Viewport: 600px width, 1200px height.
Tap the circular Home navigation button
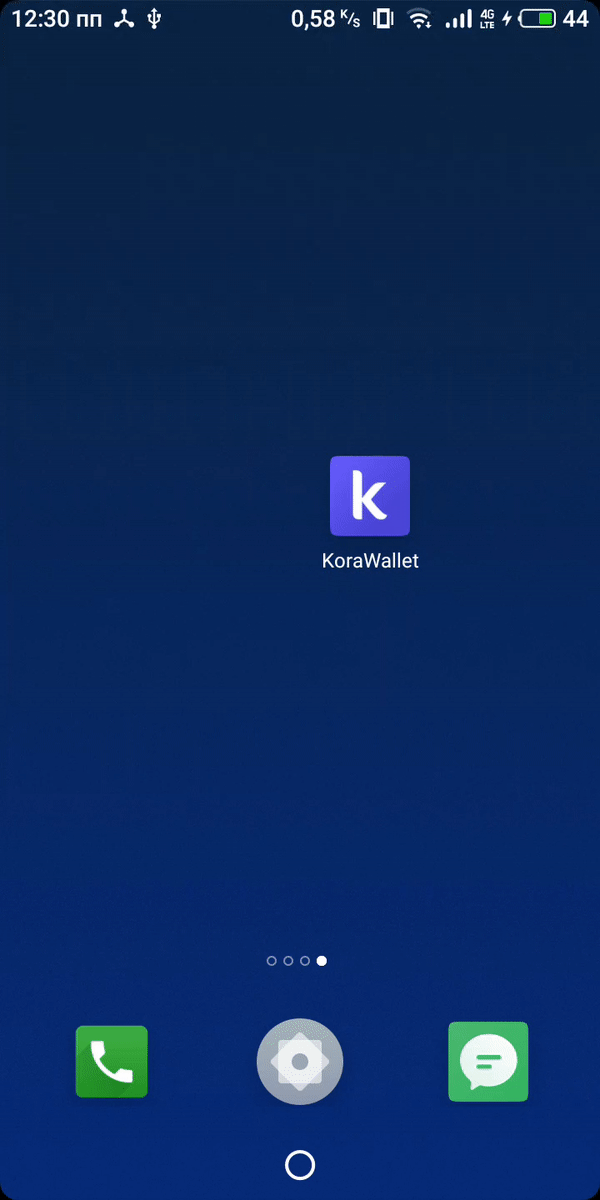tap(300, 1165)
